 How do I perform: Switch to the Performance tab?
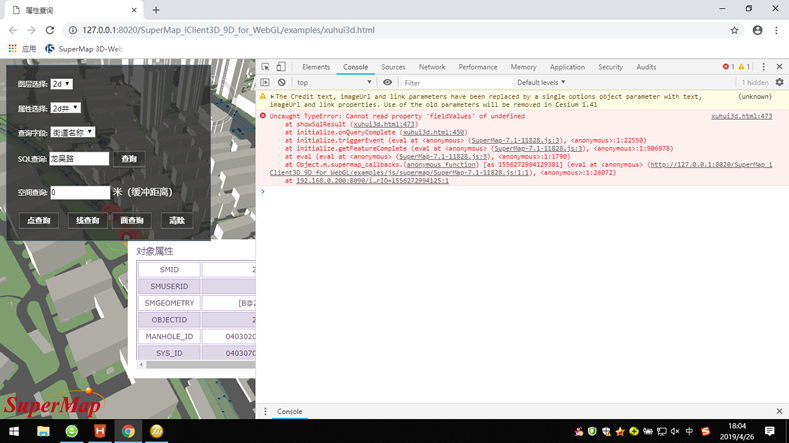click(x=478, y=67)
